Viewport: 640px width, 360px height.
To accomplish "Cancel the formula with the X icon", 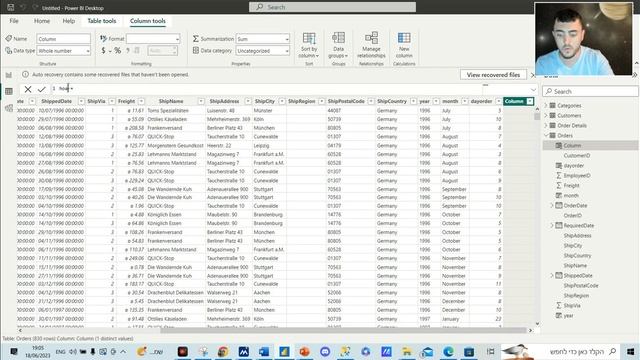I will click(28, 89).
